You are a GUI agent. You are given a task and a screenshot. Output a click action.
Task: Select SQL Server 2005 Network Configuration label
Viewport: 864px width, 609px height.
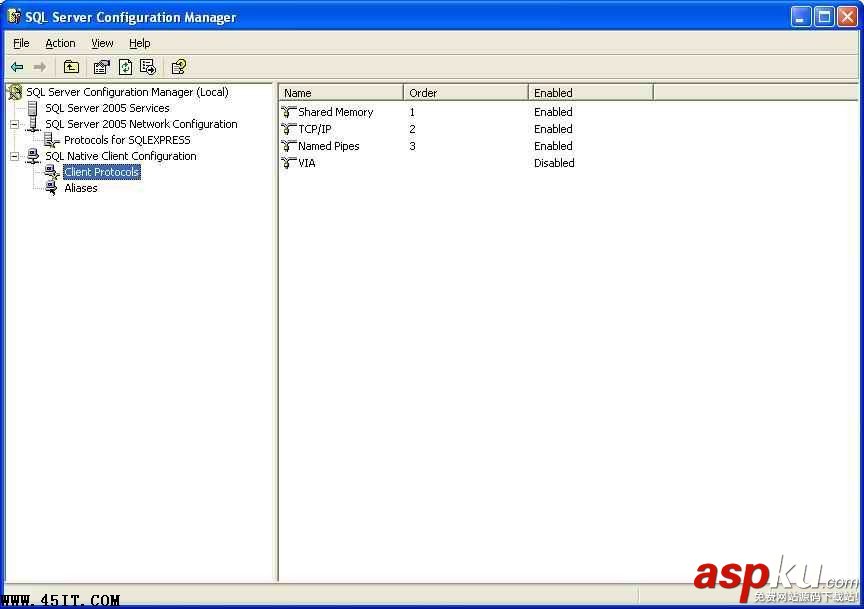pos(141,124)
